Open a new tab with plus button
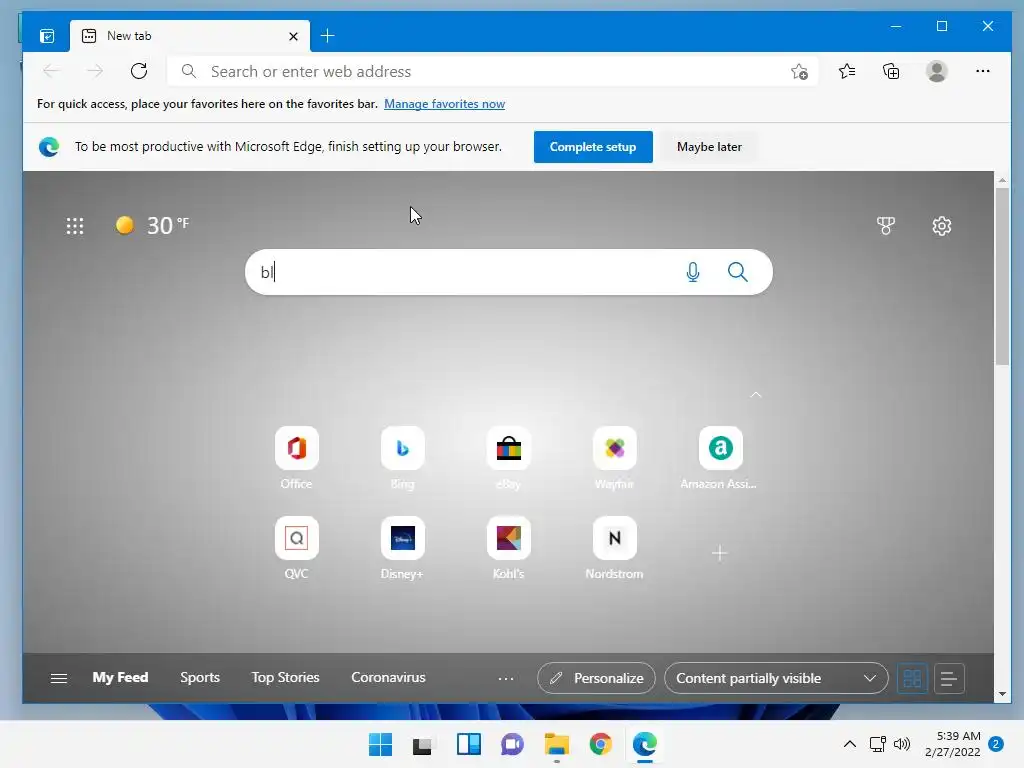 click(328, 36)
